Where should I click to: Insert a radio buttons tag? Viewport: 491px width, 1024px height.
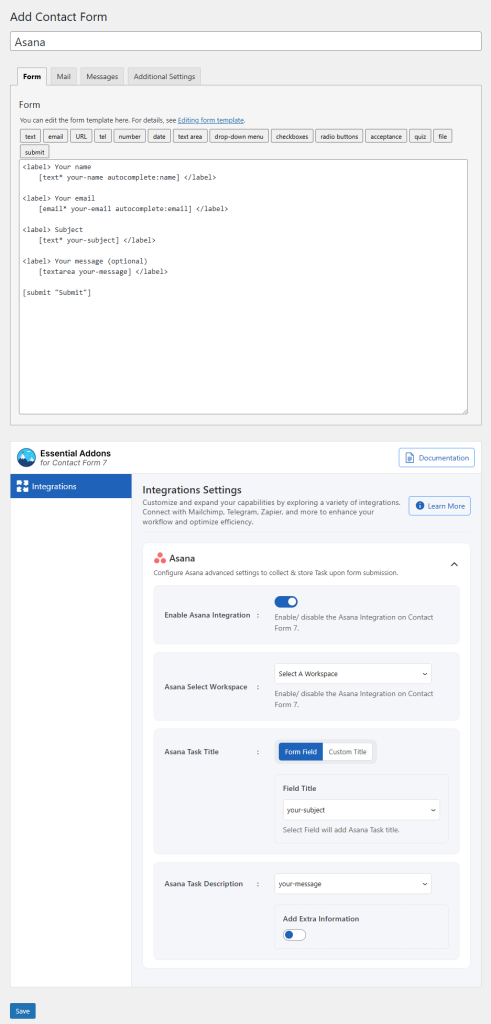click(340, 136)
